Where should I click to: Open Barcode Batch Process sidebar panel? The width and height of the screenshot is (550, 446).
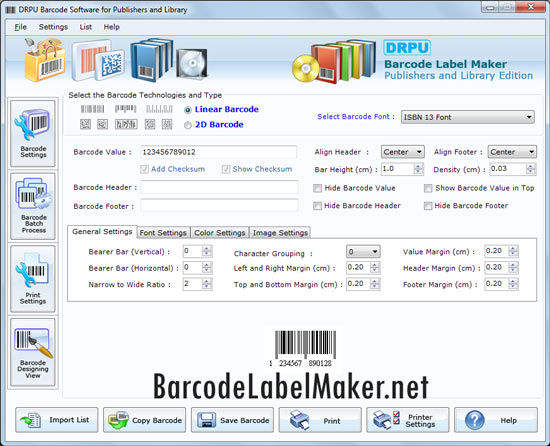point(33,206)
